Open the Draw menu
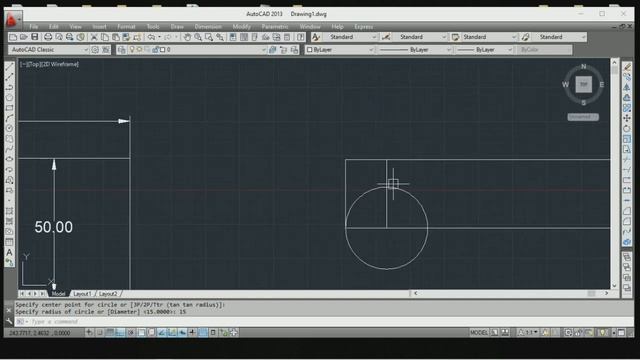The image size is (640, 360). point(177,27)
